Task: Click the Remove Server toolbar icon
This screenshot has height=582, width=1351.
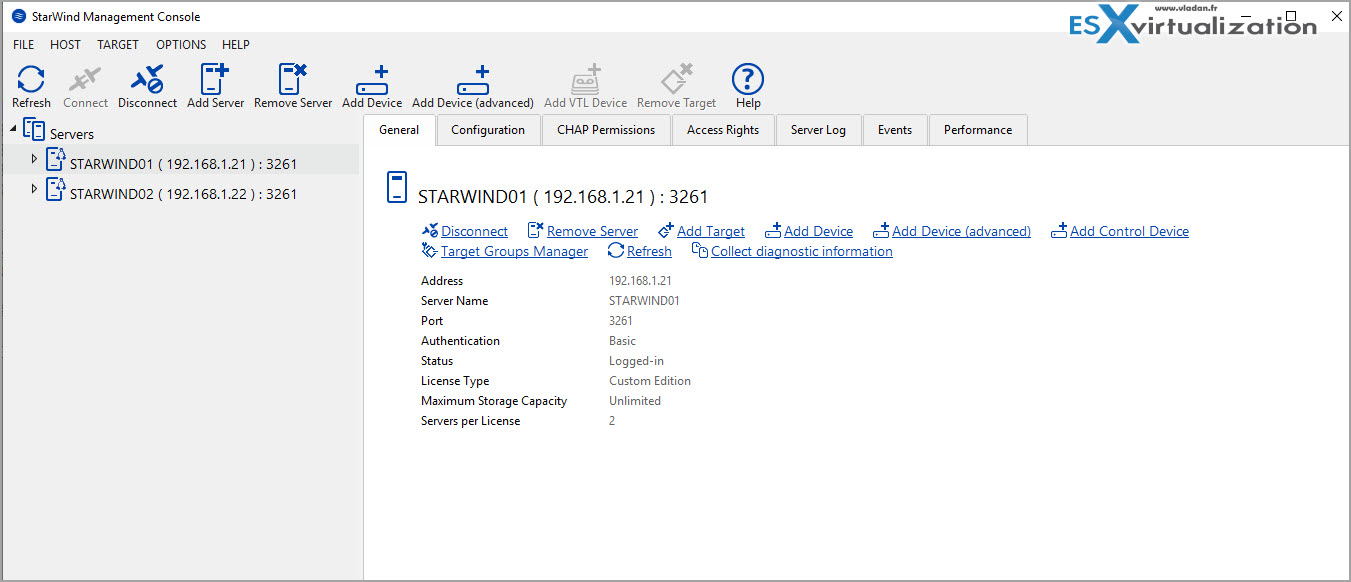Action: (x=292, y=80)
